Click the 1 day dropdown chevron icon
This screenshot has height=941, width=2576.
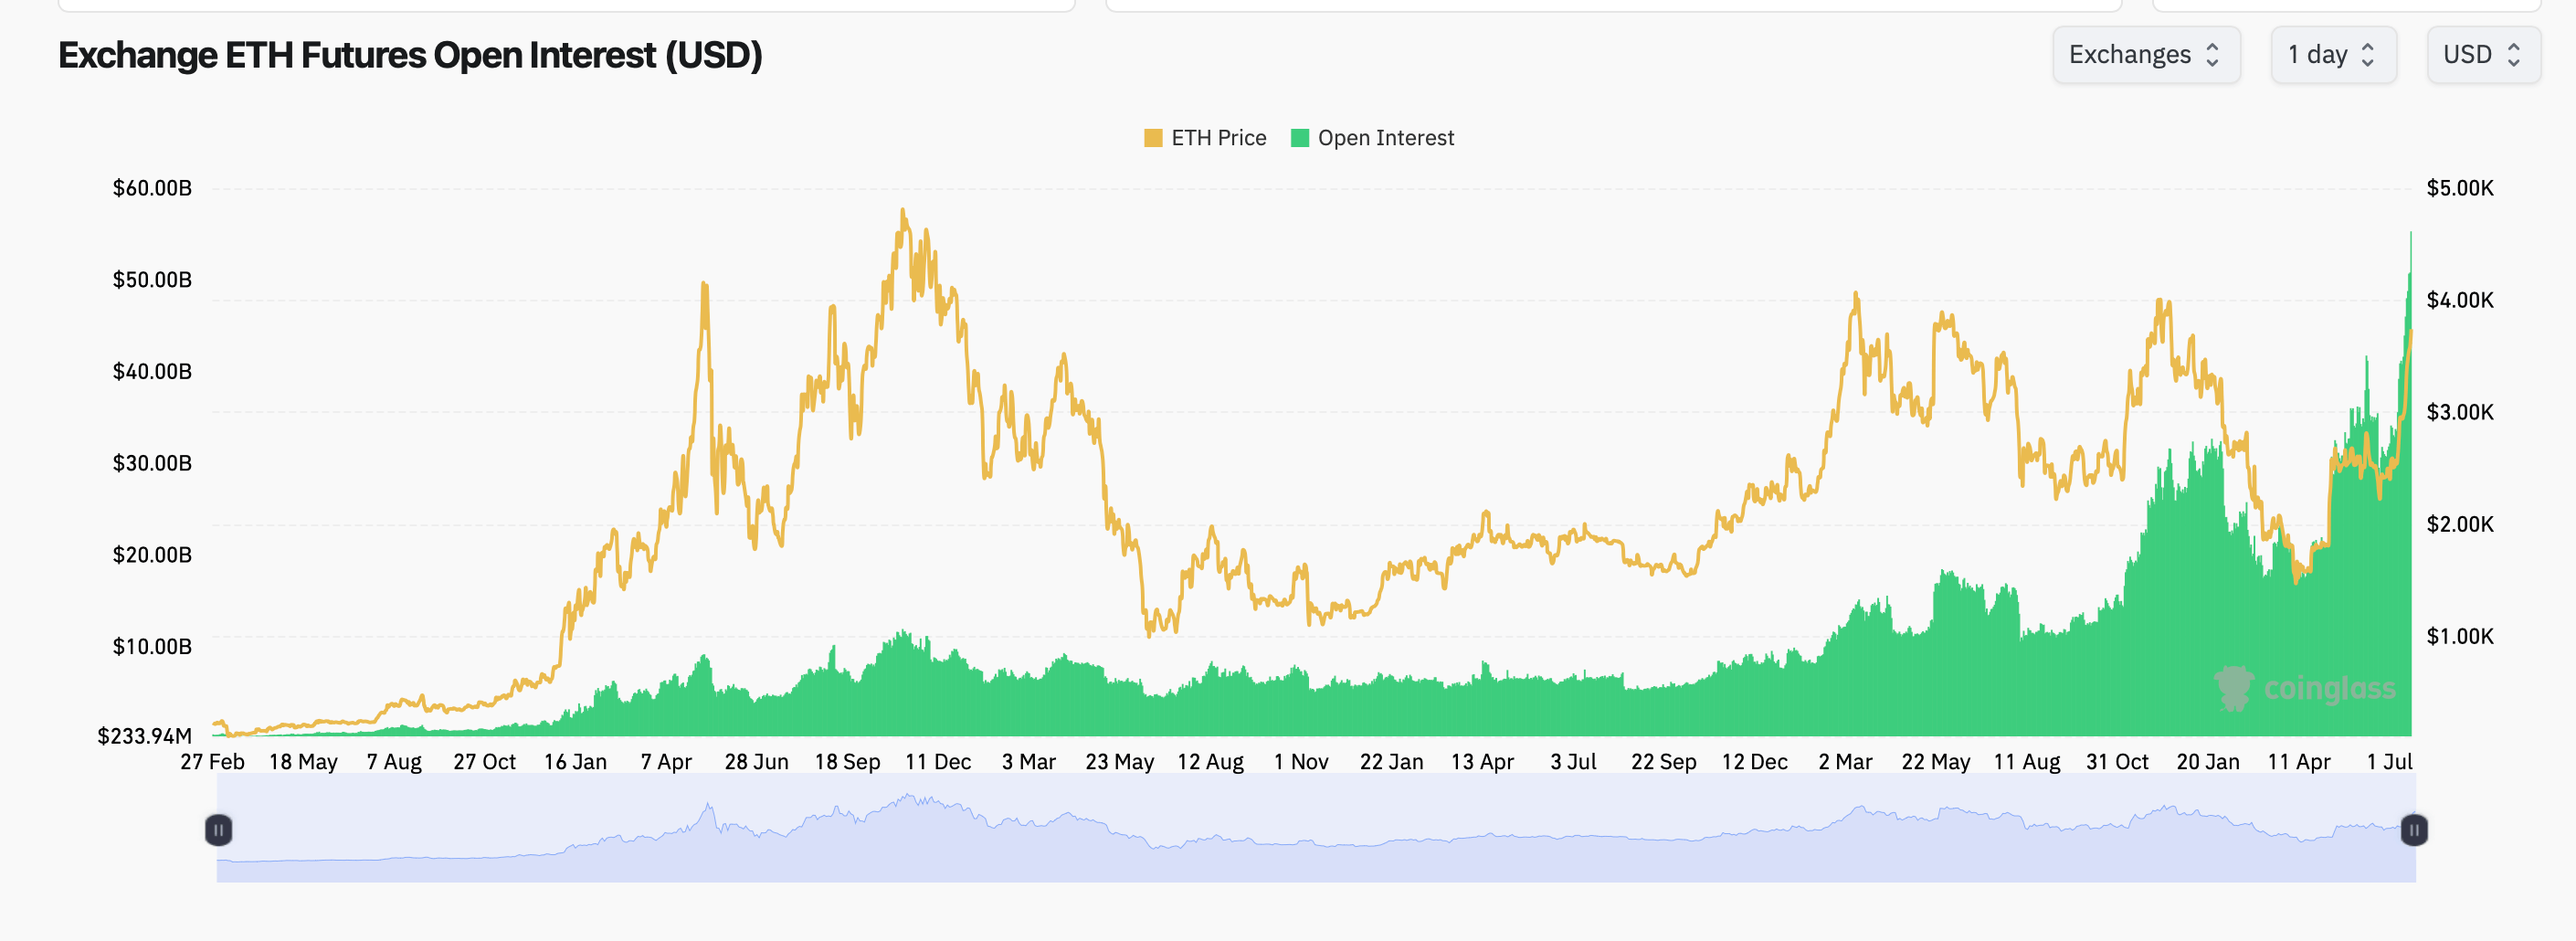[2368, 55]
